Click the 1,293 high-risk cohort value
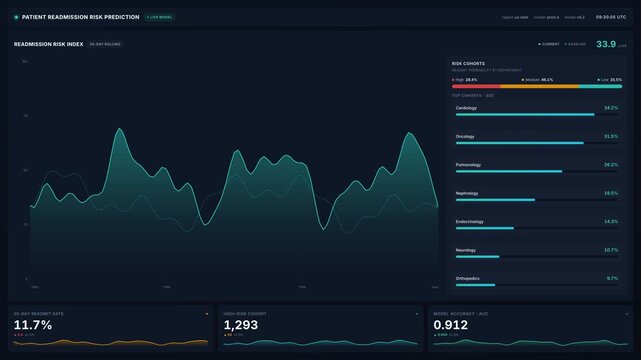The width and height of the screenshot is (641, 360). click(x=241, y=325)
